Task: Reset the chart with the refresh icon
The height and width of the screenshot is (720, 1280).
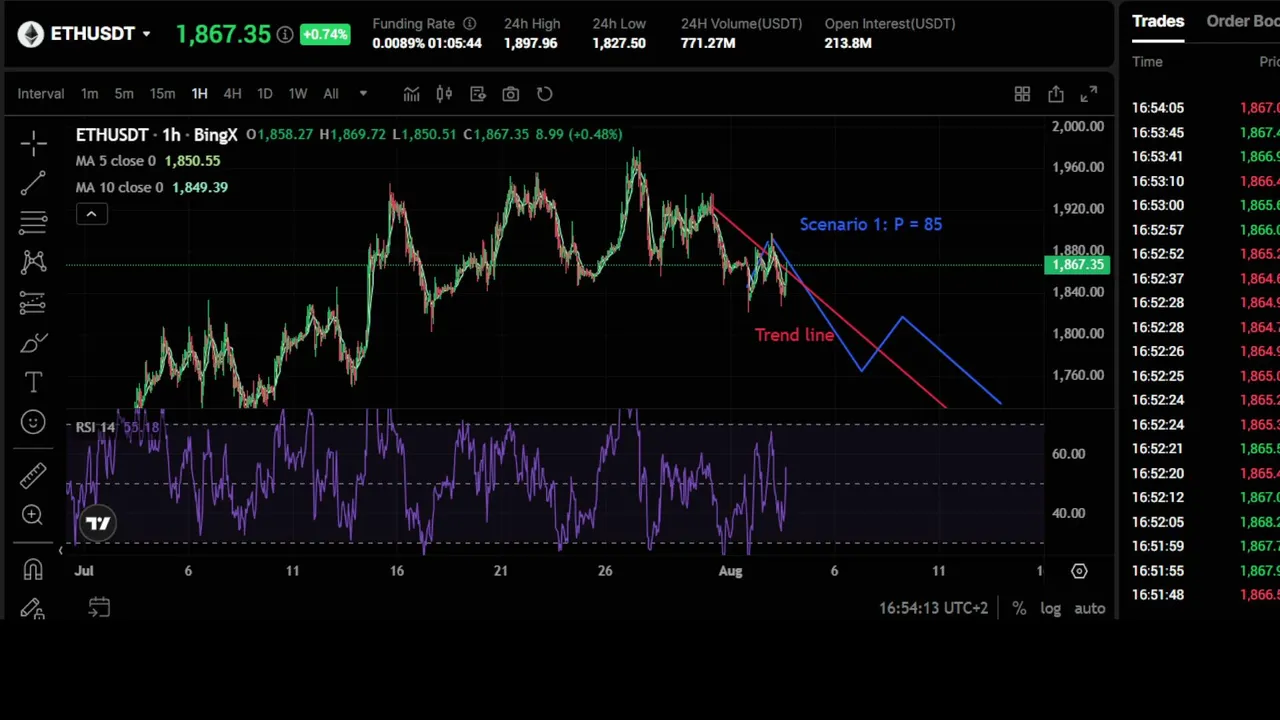Action: click(544, 94)
